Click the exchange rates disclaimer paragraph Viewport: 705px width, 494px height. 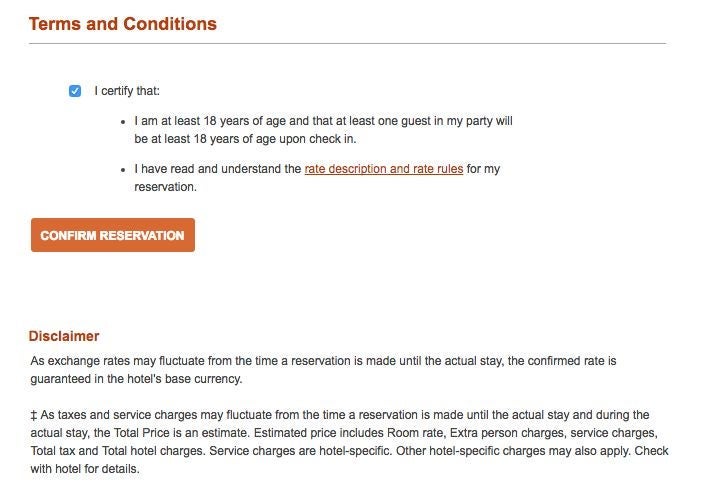point(323,370)
